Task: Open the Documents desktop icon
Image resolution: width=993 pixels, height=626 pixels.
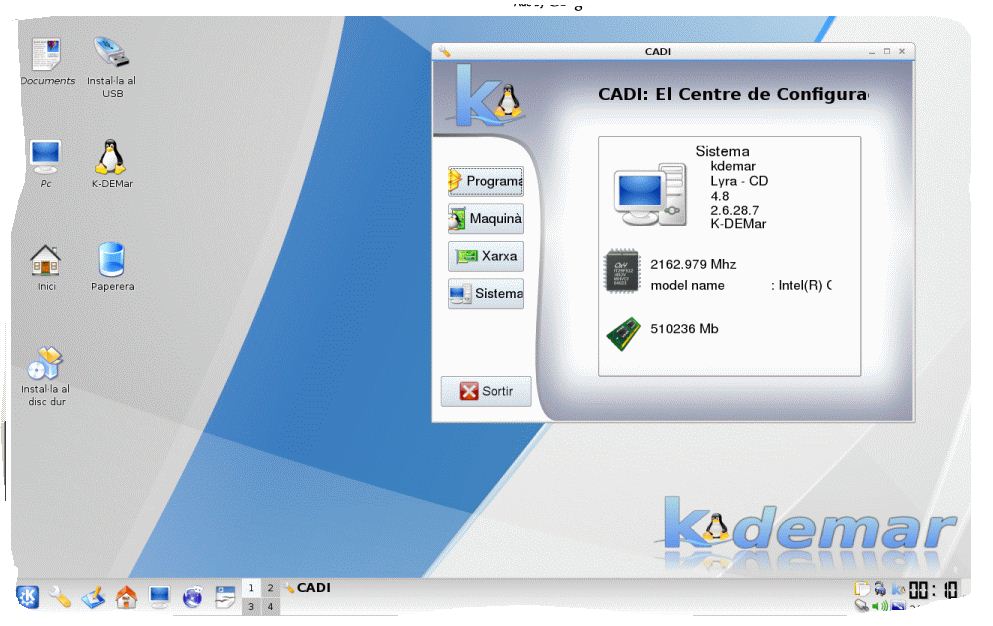Action: pos(47,54)
